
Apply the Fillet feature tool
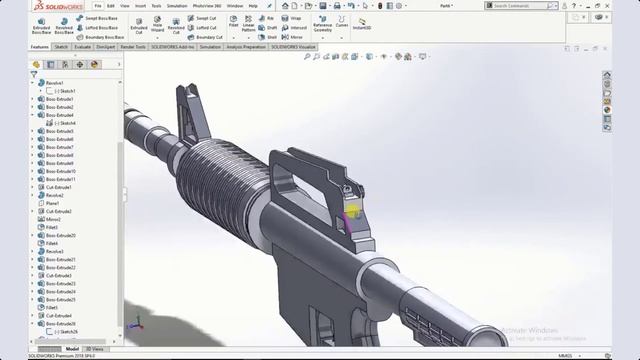coord(233,22)
